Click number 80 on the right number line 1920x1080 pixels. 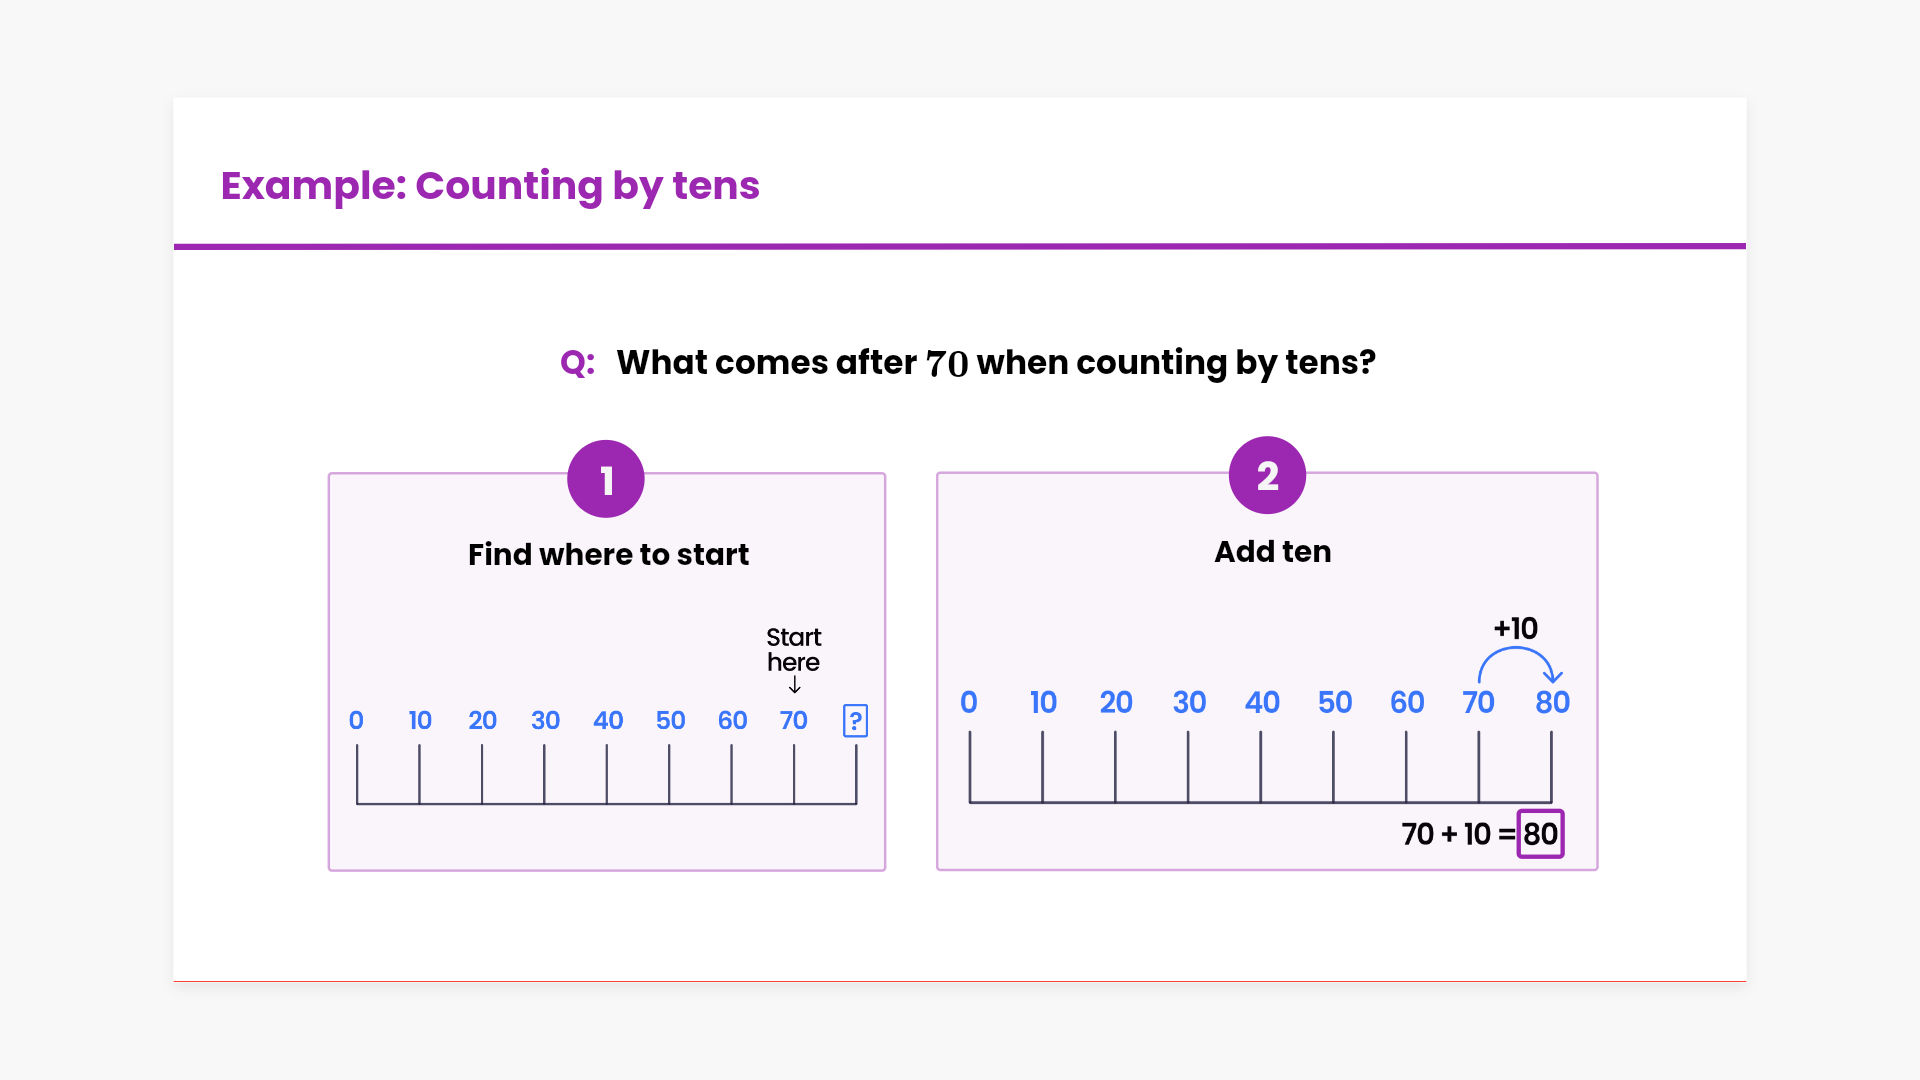(1552, 702)
